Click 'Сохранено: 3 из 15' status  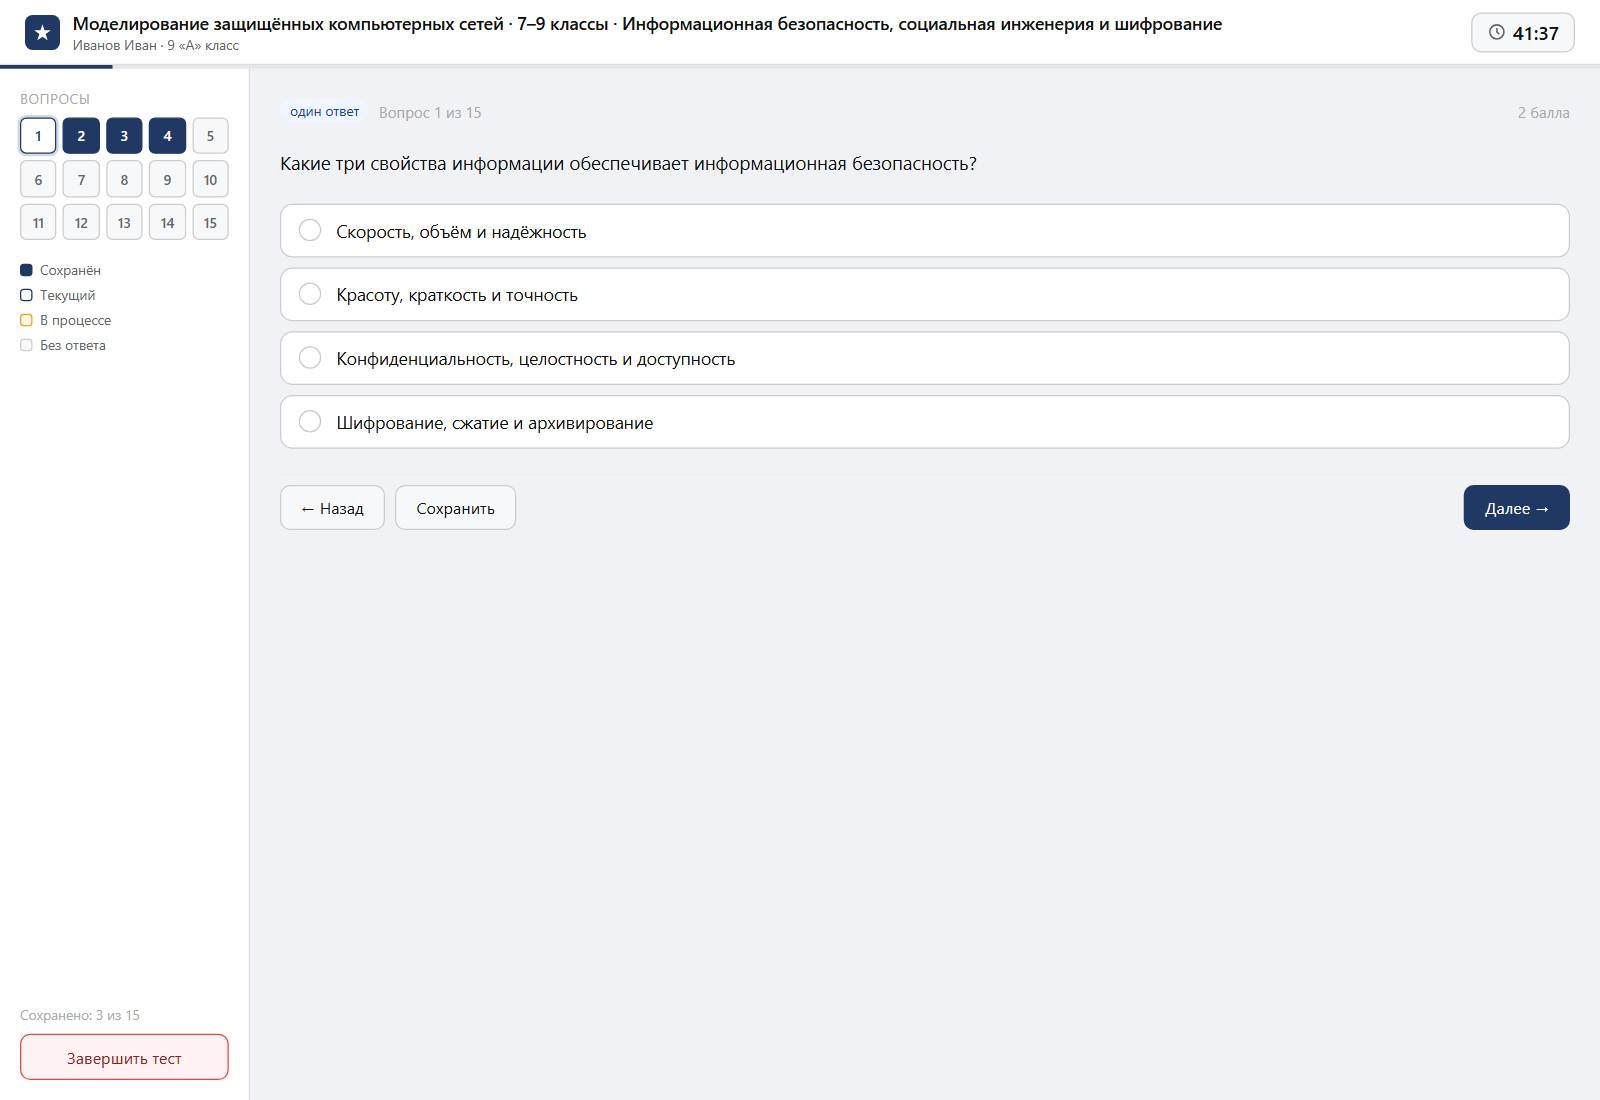80,1015
